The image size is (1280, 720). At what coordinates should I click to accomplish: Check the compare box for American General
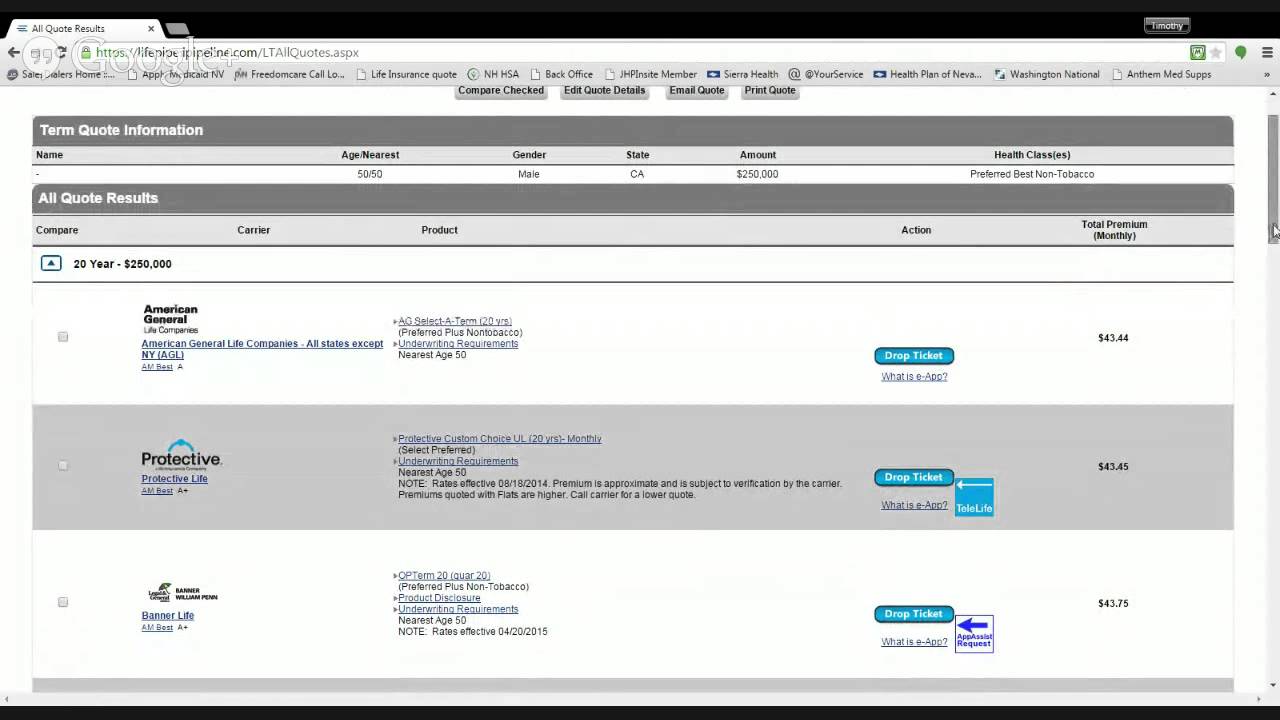coord(63,337)
